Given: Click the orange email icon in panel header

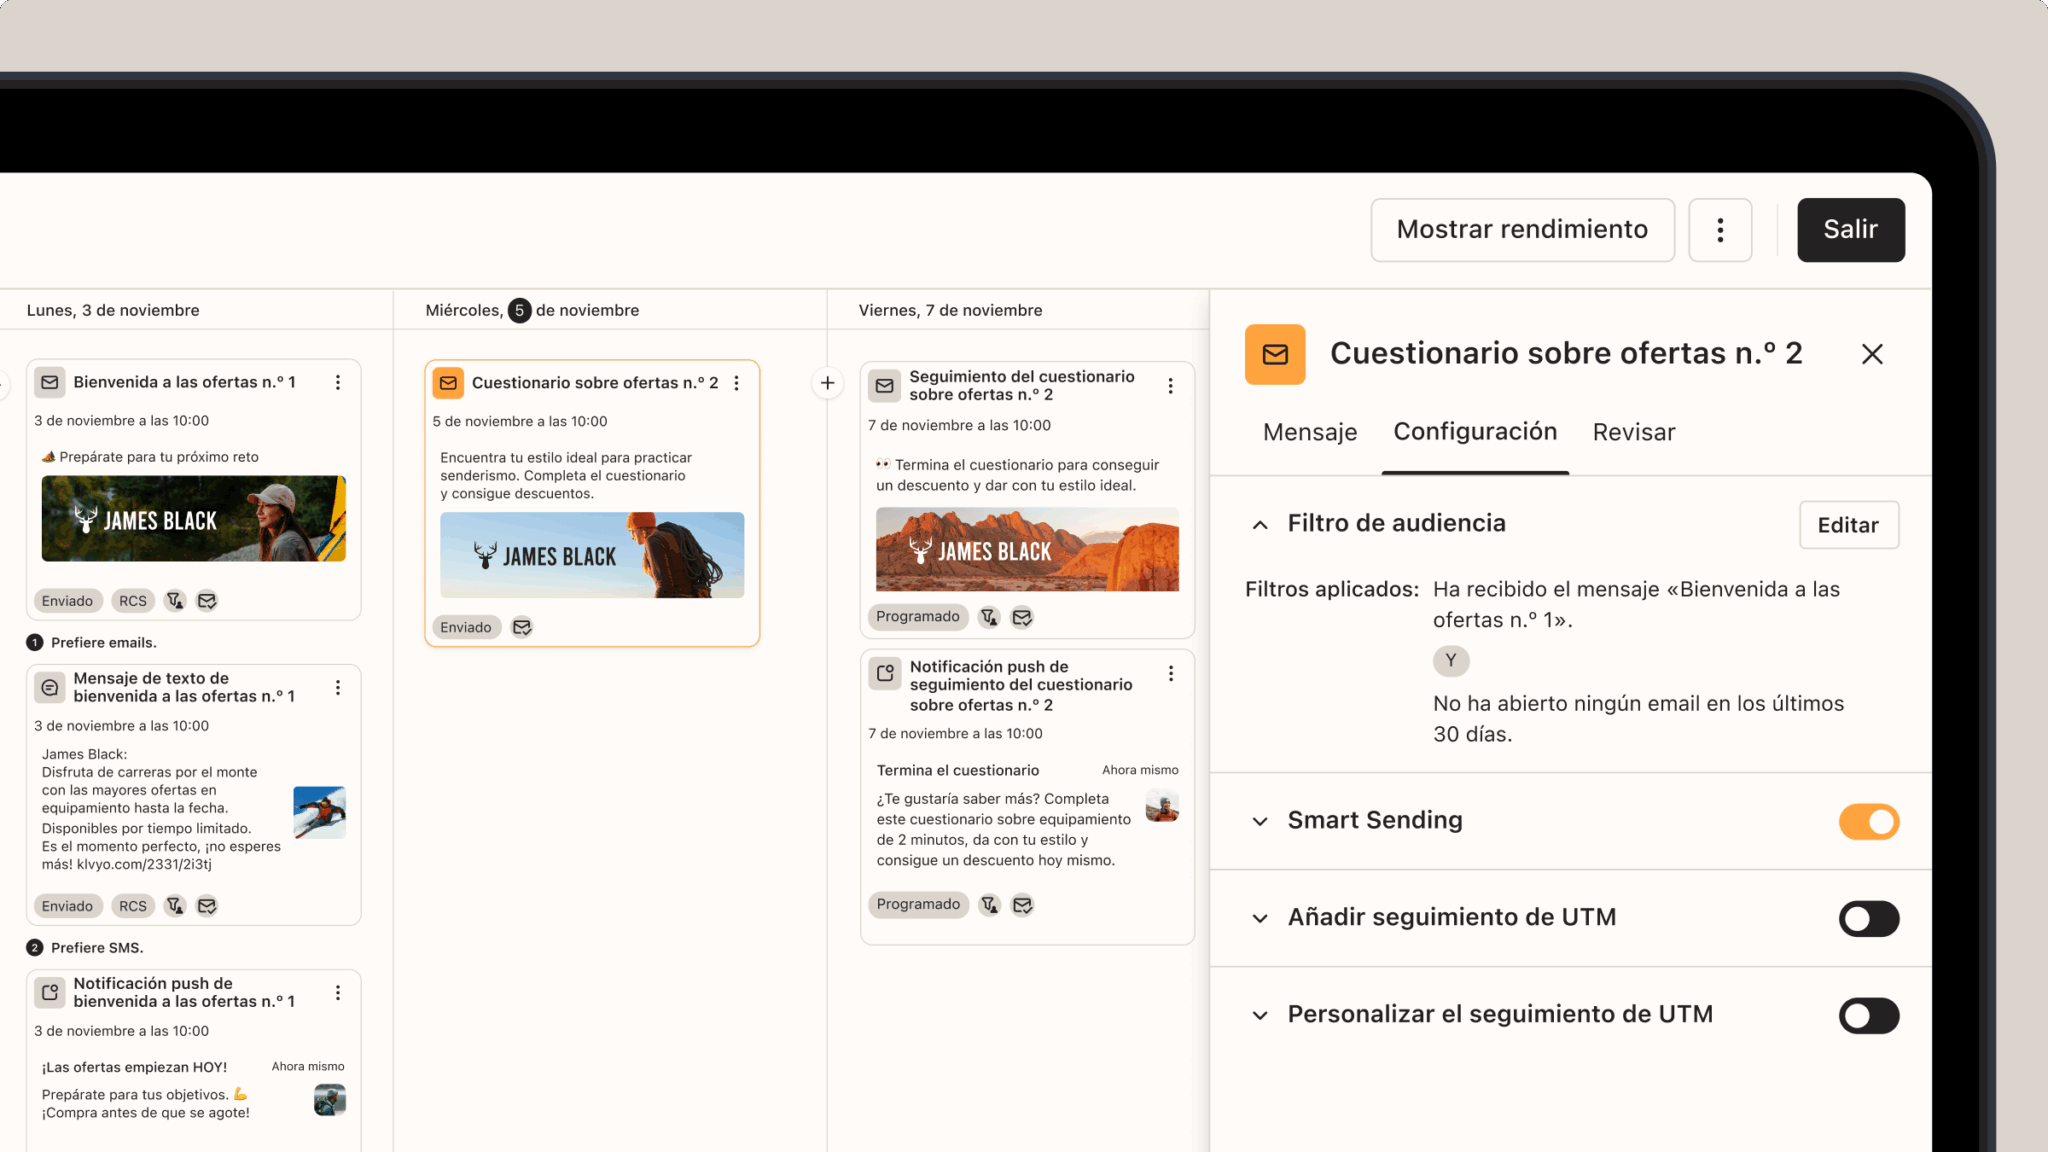Looking at the screenshot, I should (1275, 354).
